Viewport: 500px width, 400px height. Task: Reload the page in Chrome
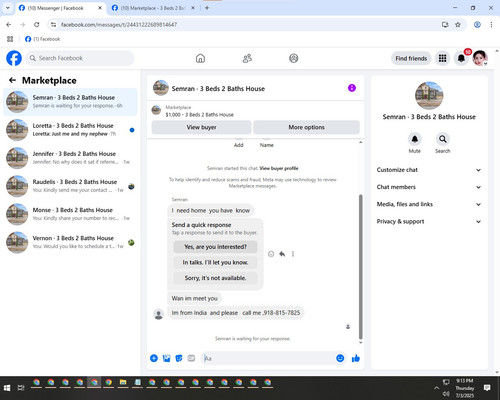pos(37,24)
